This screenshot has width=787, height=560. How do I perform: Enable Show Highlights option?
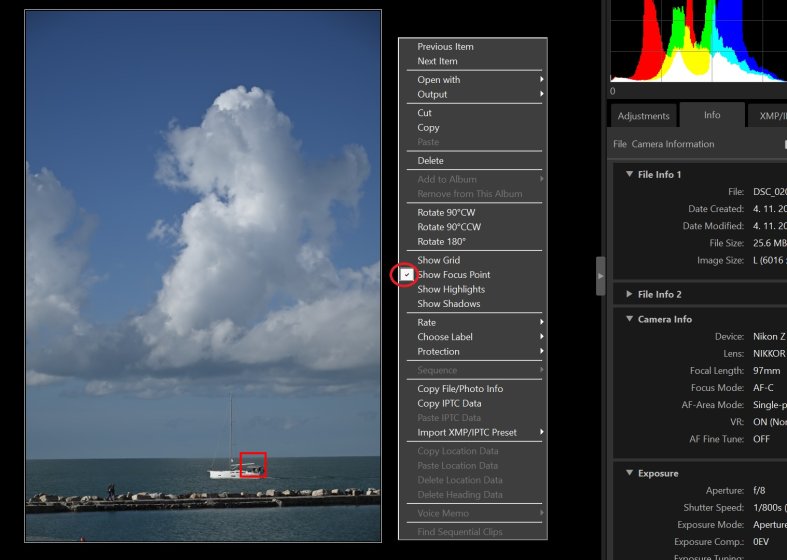(473, 289)
